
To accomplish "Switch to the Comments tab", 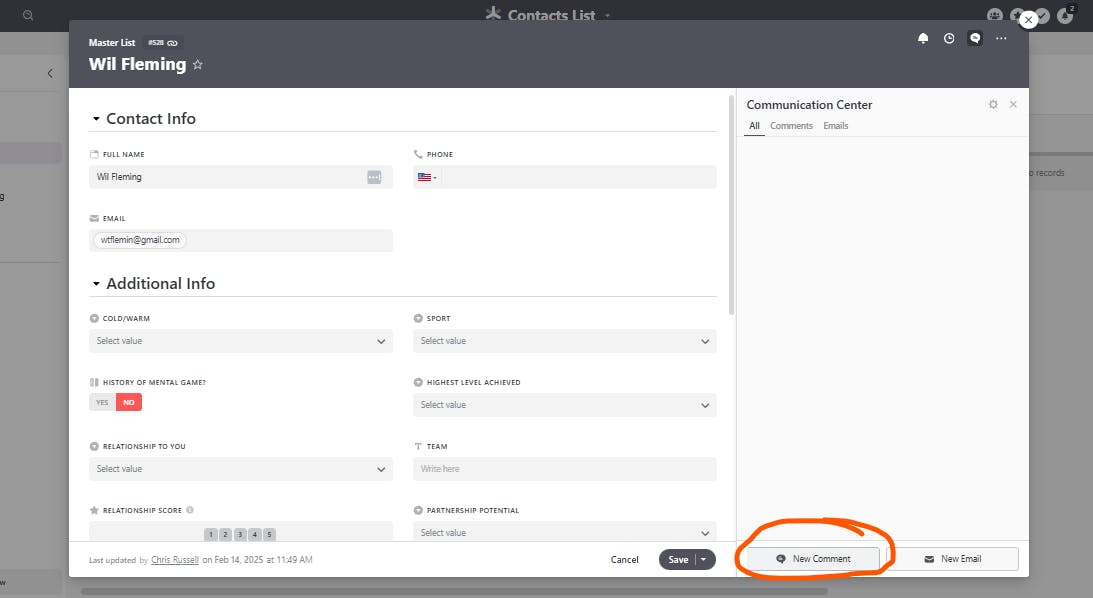I will (791, 126).
